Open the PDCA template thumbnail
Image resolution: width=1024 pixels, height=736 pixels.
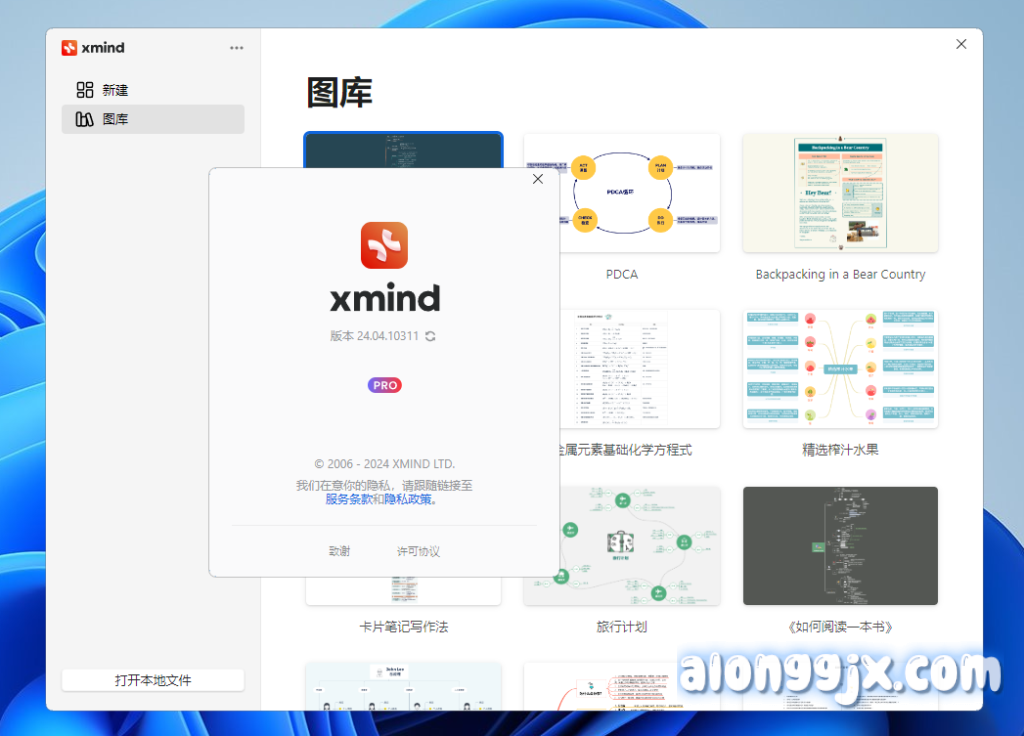click(621, 193)
